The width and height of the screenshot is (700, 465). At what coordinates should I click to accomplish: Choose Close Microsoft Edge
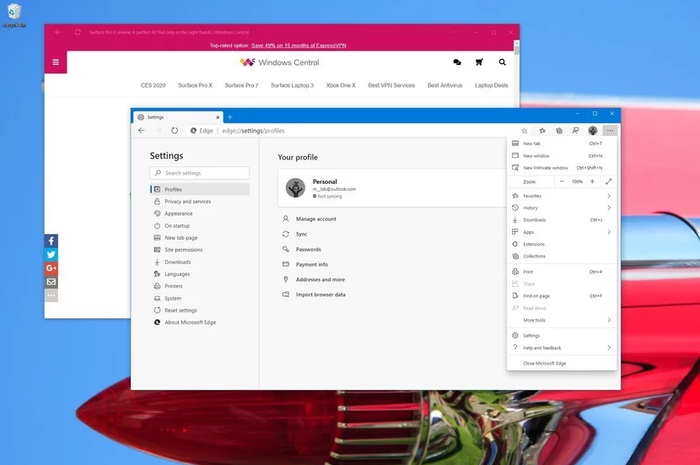click(562, 363)
